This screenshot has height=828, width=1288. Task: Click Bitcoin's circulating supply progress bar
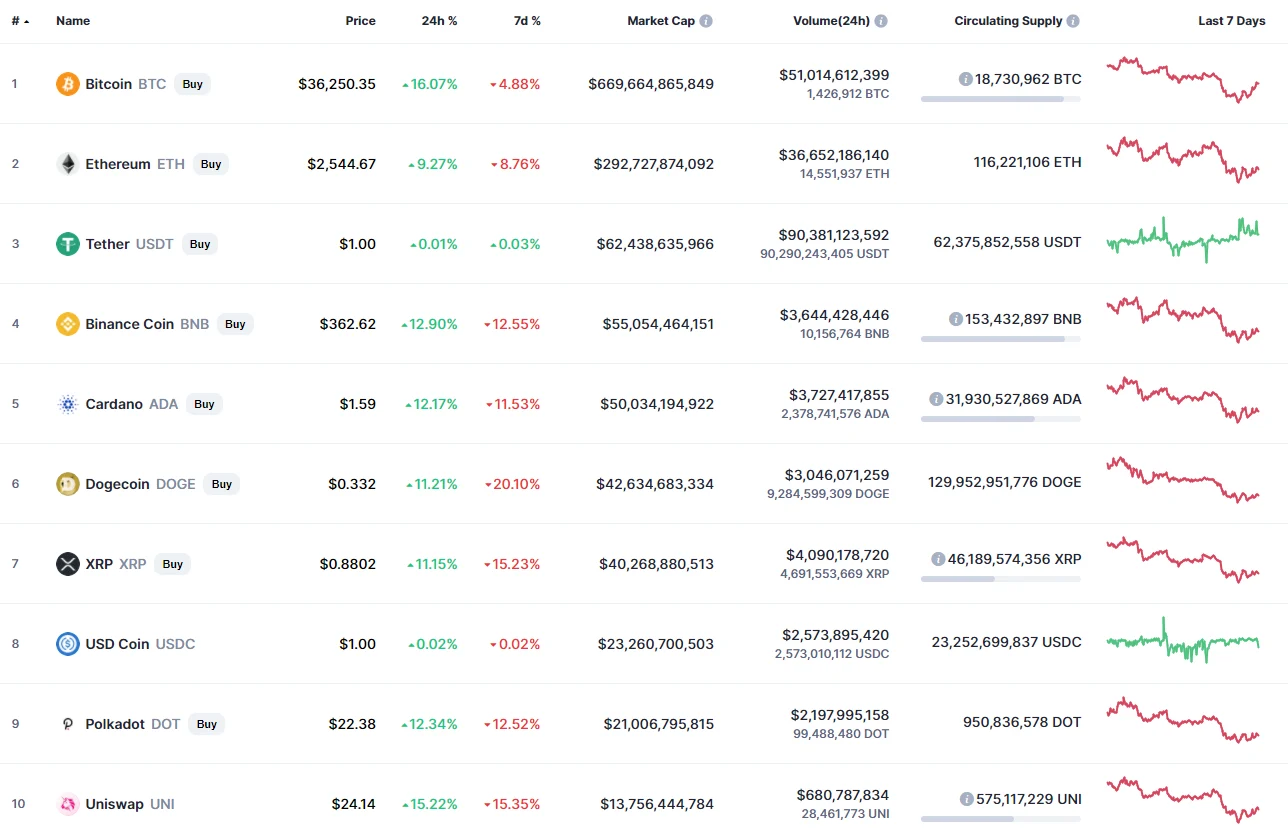1000,99
